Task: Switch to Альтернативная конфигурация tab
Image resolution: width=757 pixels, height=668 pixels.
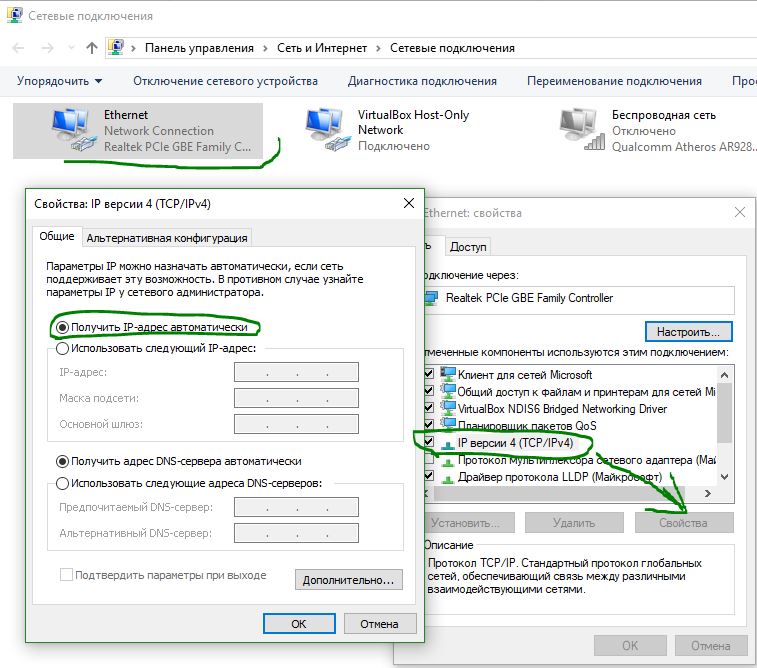Action: [167, 238]
